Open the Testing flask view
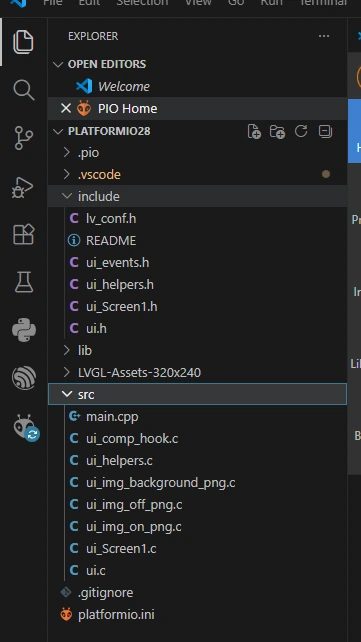This screenshot has width=361, height=642. pyautogui.click(x=23, y=282)
